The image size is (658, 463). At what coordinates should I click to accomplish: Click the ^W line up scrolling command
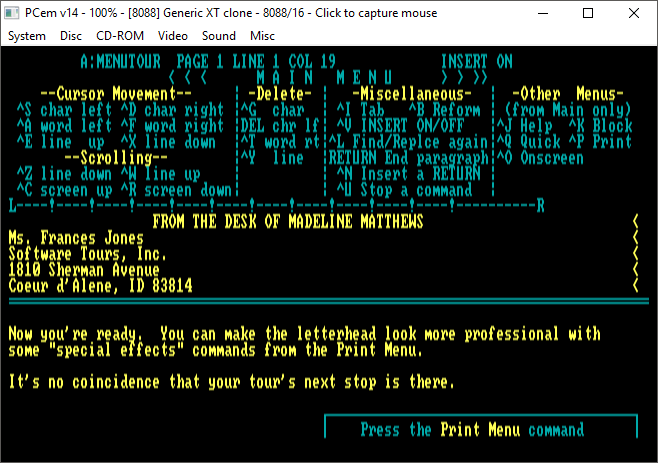(x=160, y=174)
